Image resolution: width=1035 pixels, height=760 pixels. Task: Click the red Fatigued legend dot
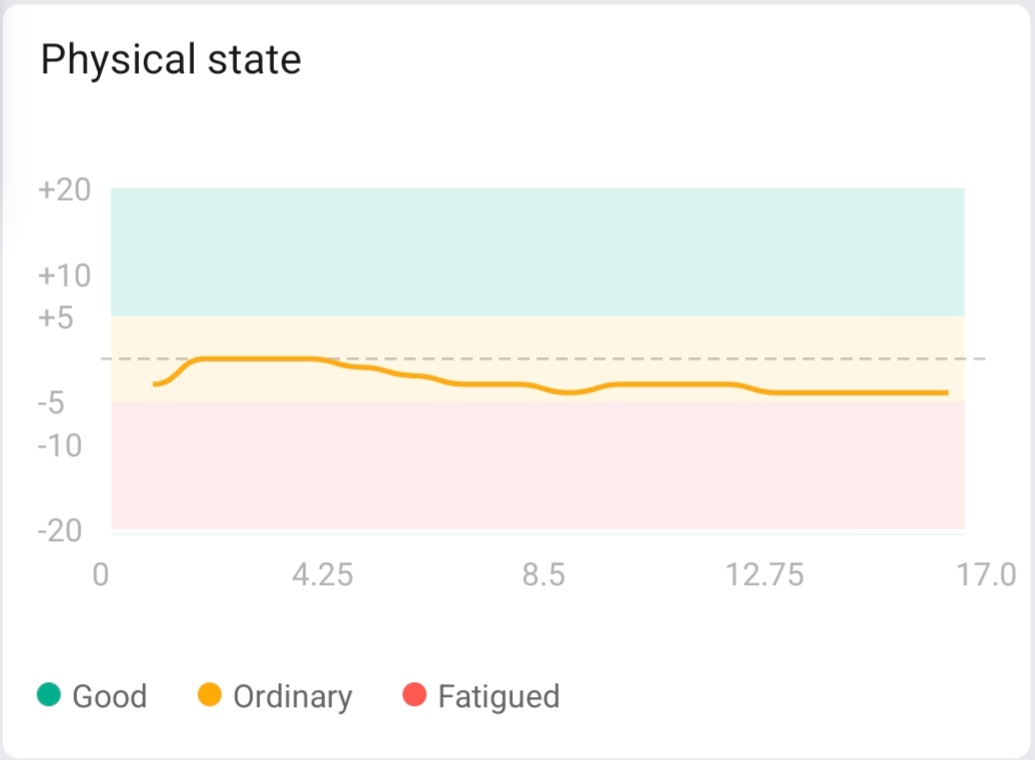point(415,694)
